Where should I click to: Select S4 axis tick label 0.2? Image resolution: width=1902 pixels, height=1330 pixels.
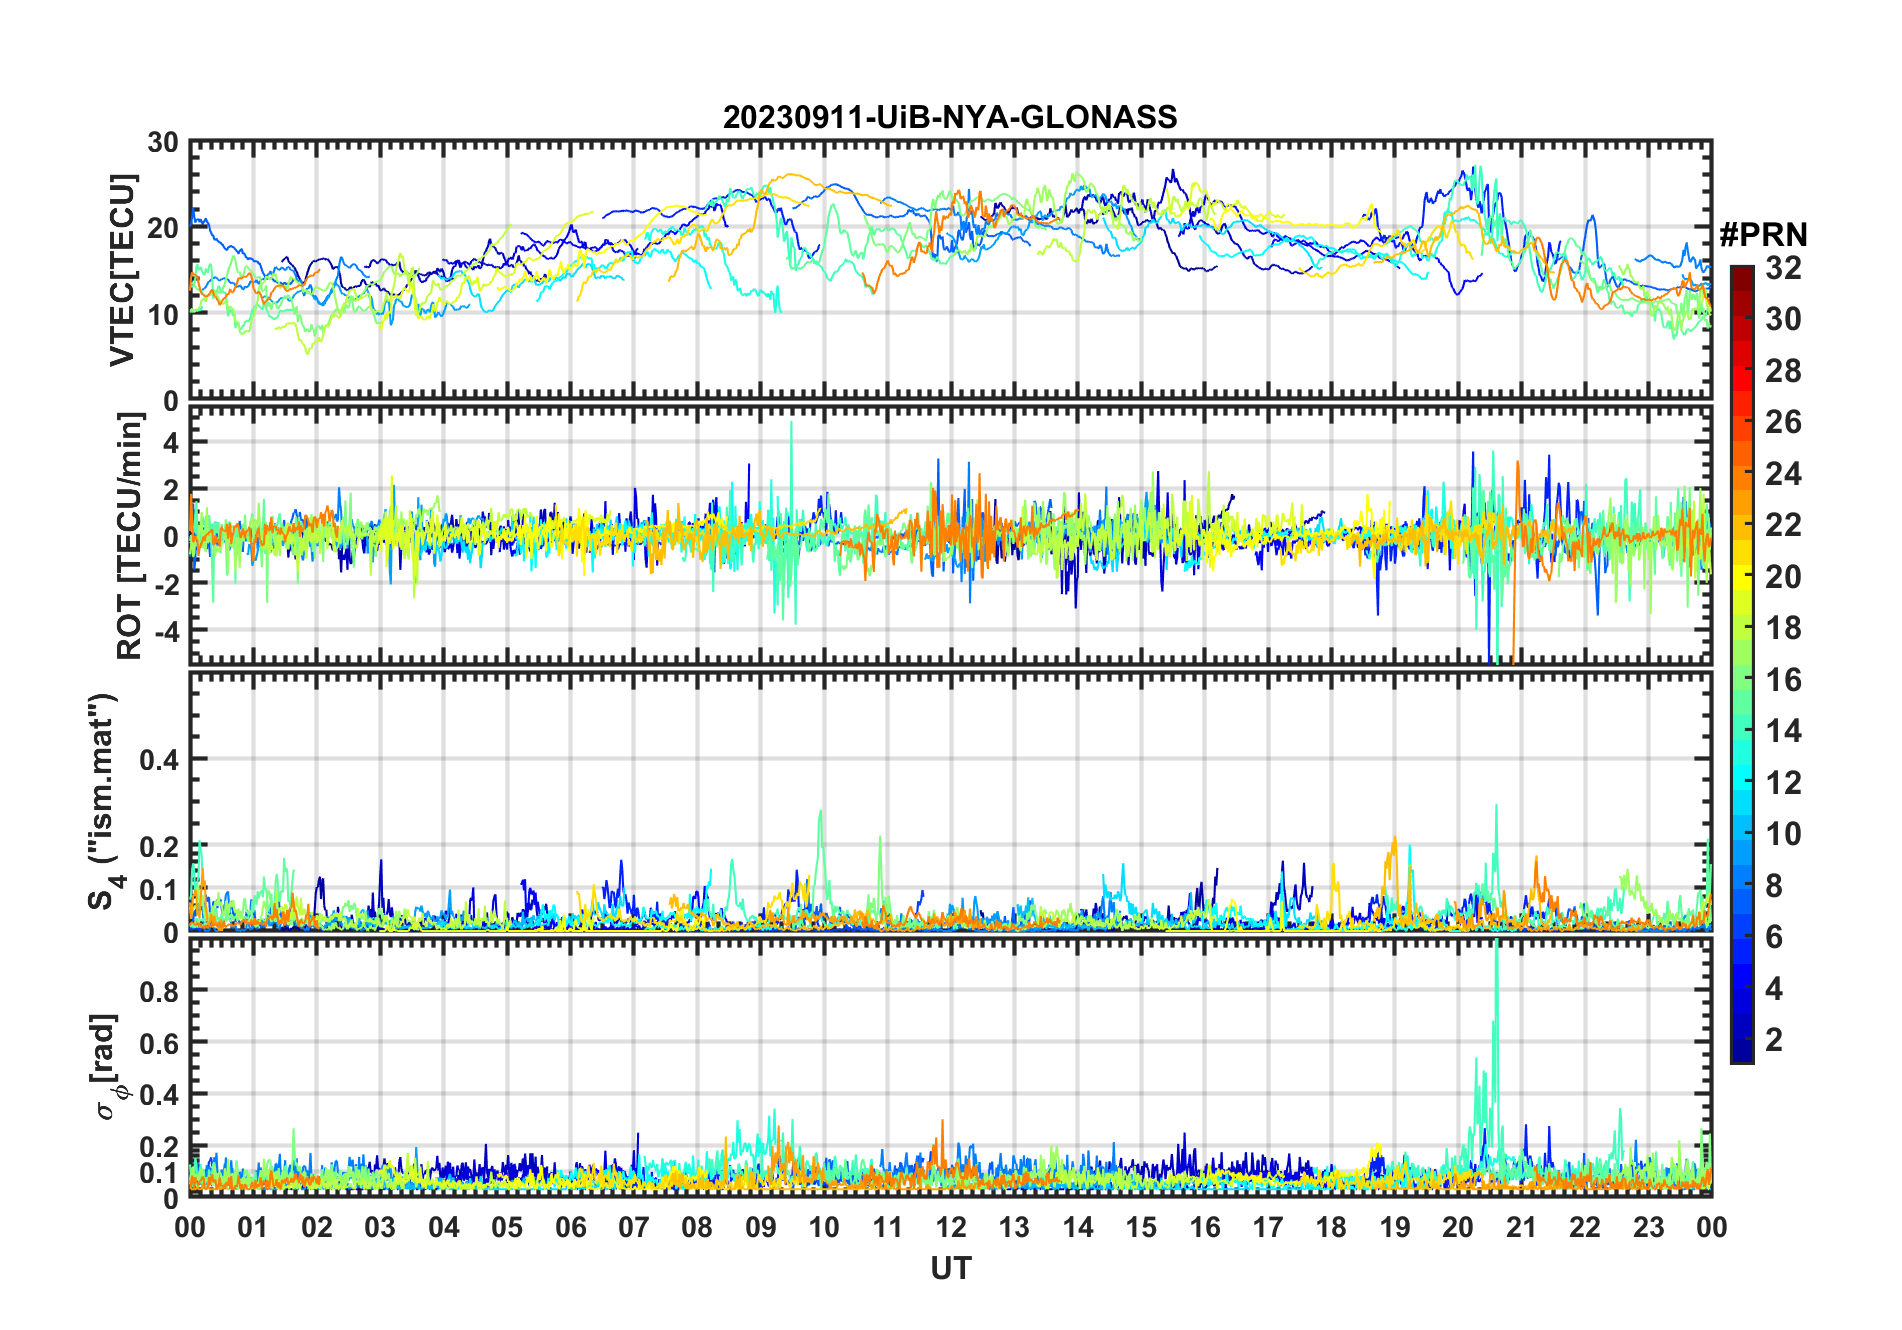[x=160, y=846]
